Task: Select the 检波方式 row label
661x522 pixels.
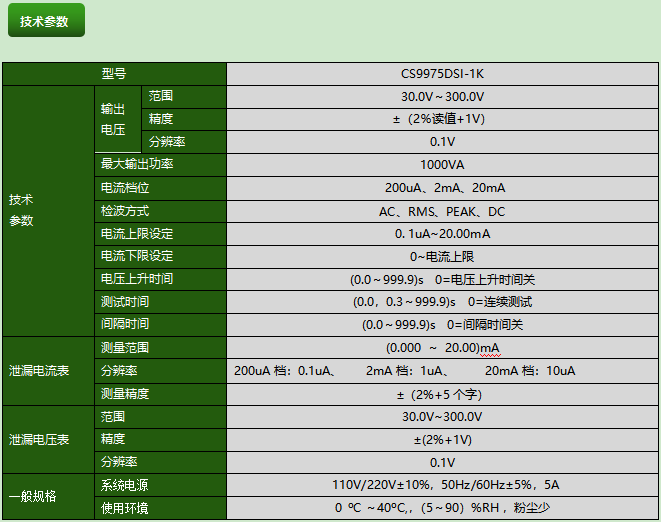Action: click(x=125, y=210)
